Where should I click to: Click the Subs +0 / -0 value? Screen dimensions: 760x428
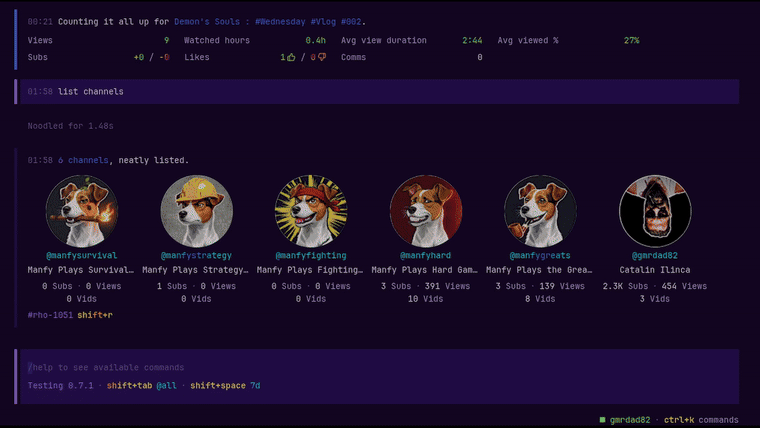click(x=152, y=57)
